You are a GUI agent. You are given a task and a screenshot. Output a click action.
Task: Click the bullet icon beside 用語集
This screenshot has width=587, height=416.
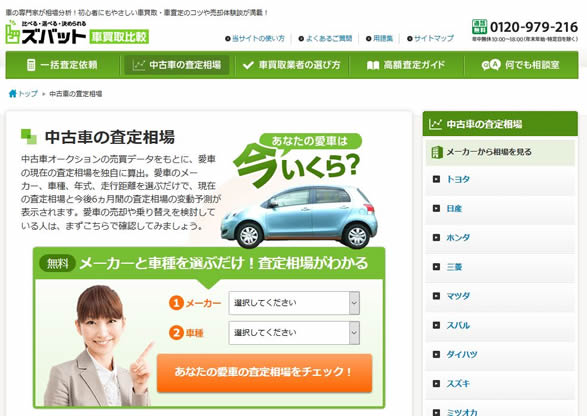(368, 39)
